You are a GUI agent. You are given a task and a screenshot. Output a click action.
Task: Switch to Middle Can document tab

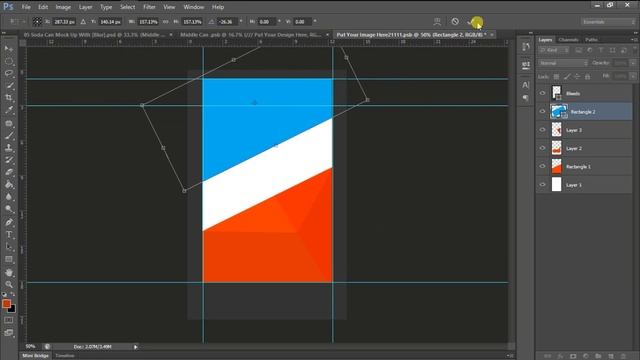(x=251, y=35)
